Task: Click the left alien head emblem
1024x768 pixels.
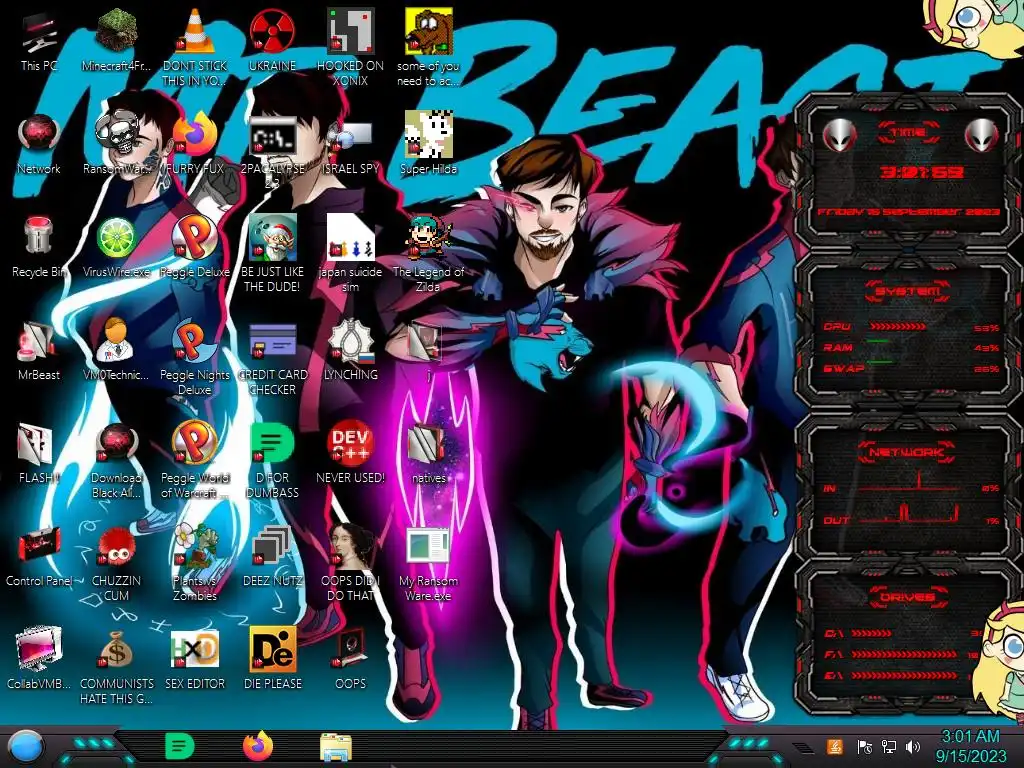Action: (840, 136)
